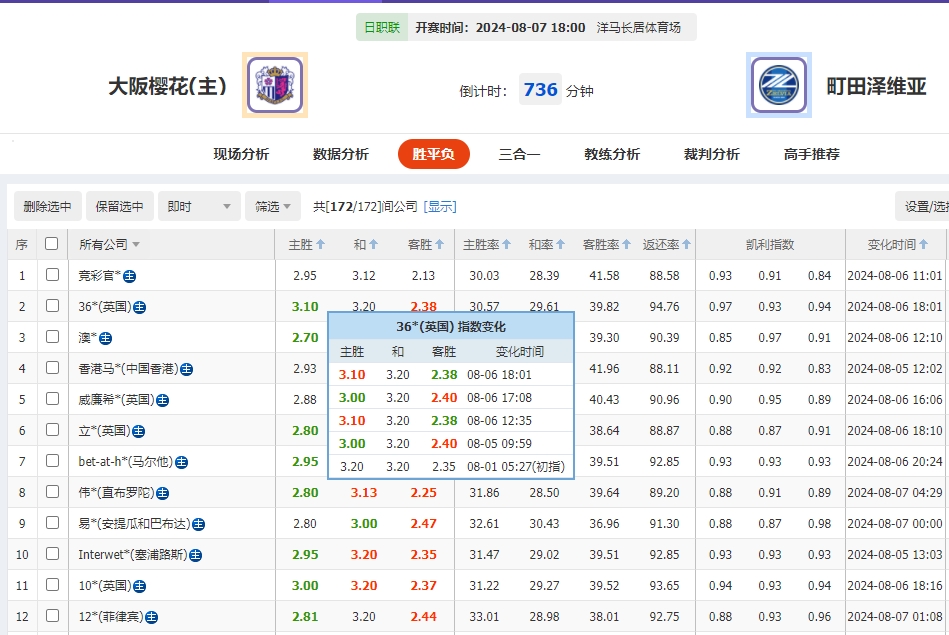Click the Machida Zelvia club badge
This screenshot has width=949, height=635.
click(x=778, y=85)
